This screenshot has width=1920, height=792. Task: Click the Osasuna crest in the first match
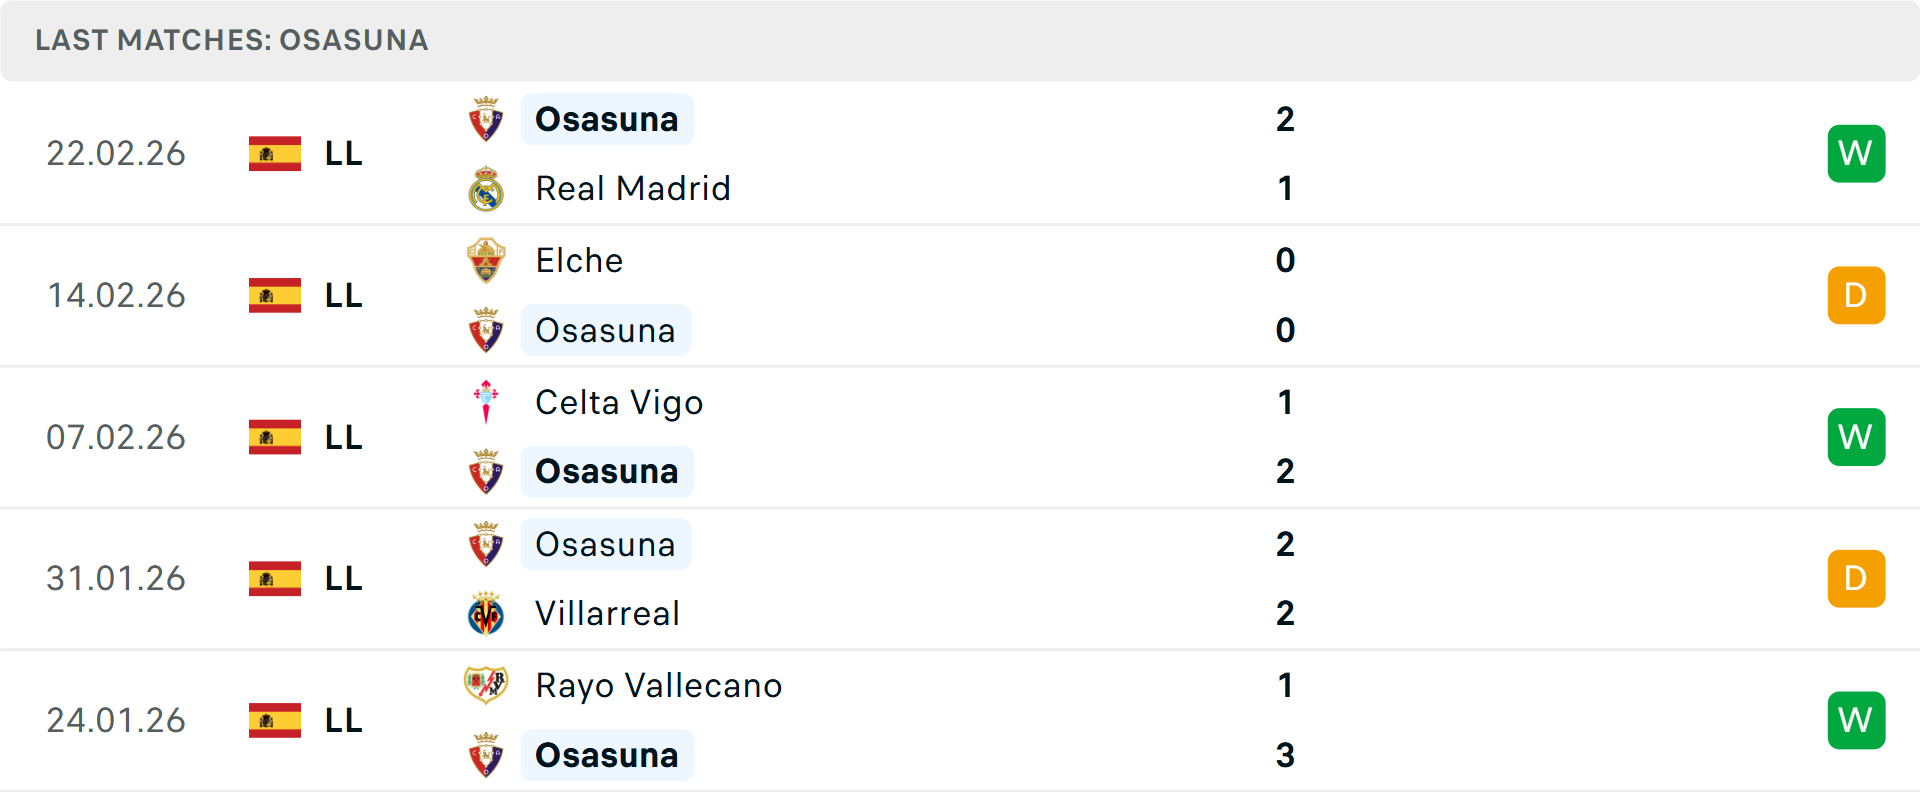(x=486, y=117)
